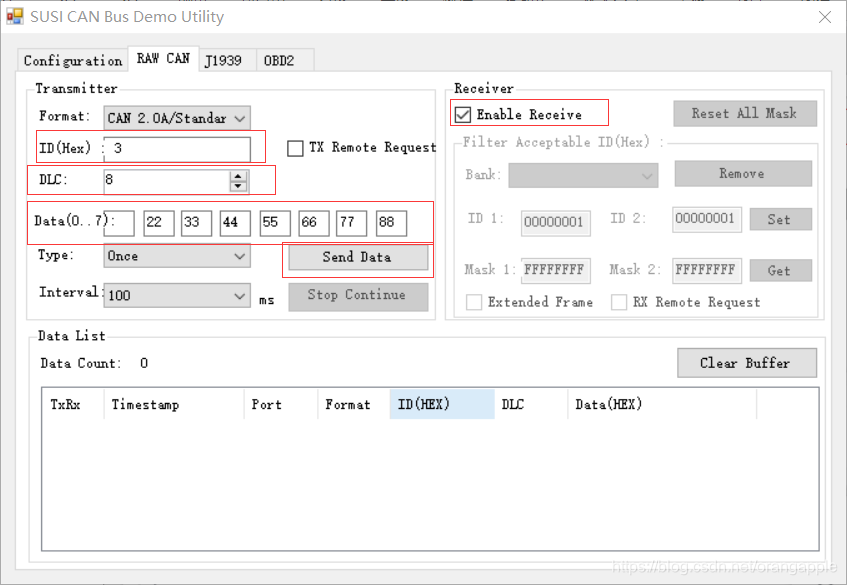The width and height of the screenshot is (847, 585).
Task: Decrease DLC with the down arrow
Action: coord(238,186)
